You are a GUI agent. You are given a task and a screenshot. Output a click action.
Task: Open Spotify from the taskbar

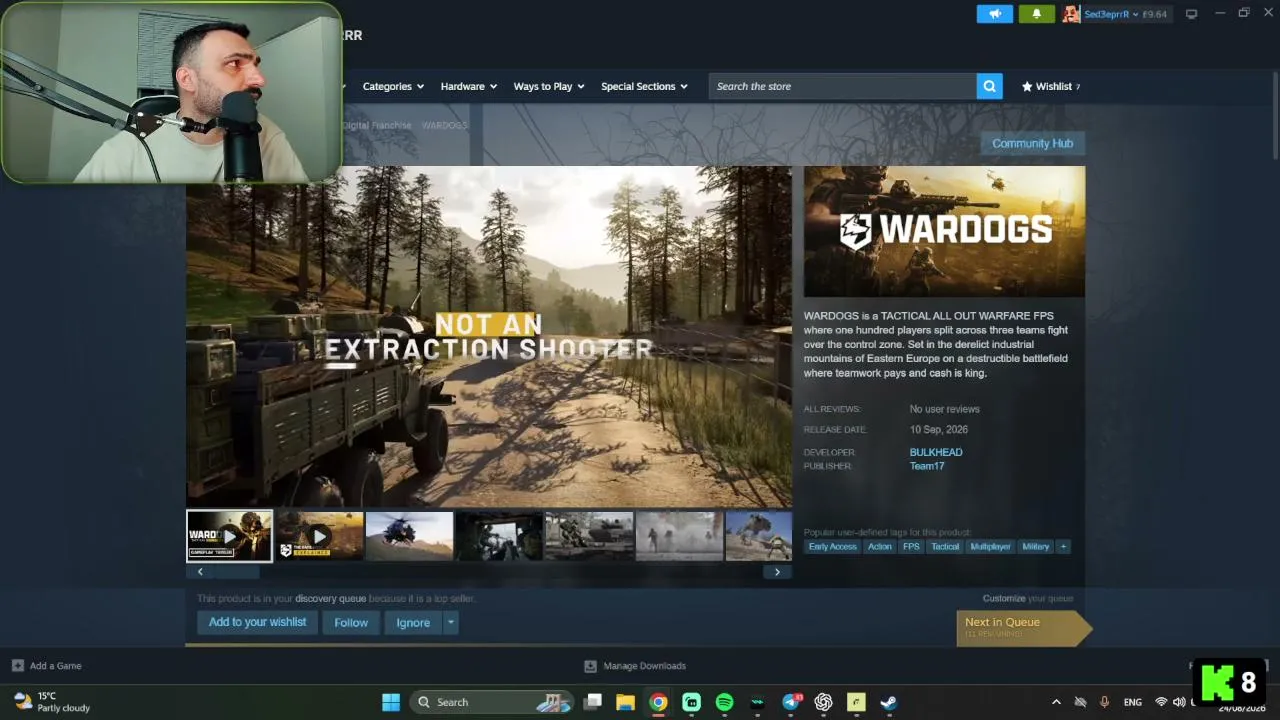pos(725,702)
